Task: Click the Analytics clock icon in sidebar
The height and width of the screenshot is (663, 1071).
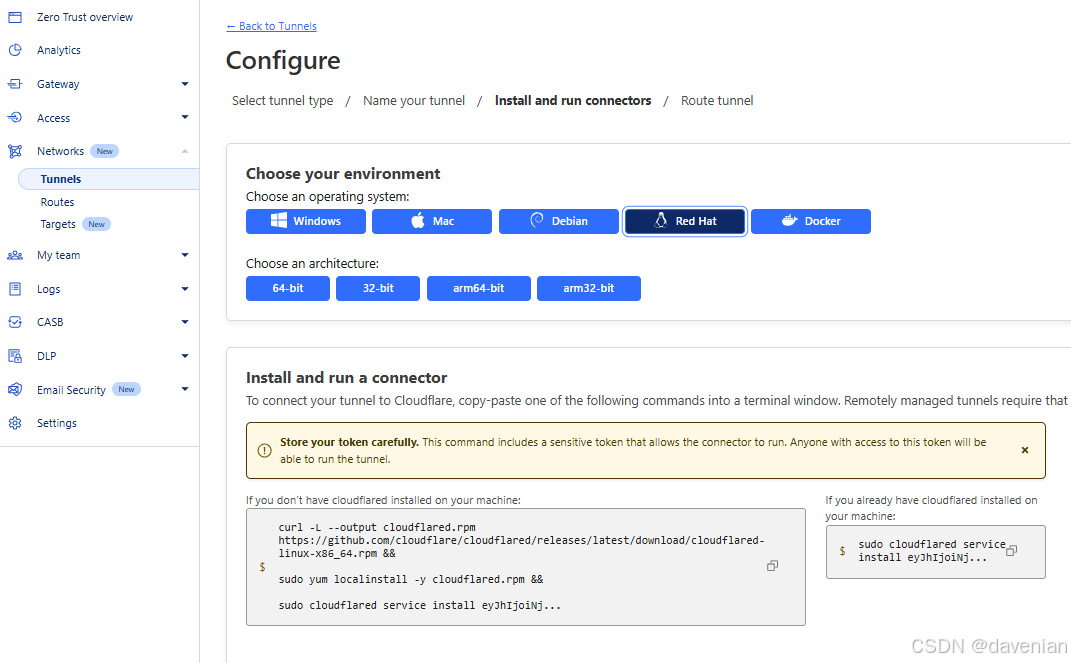Action: coord(15,50)
